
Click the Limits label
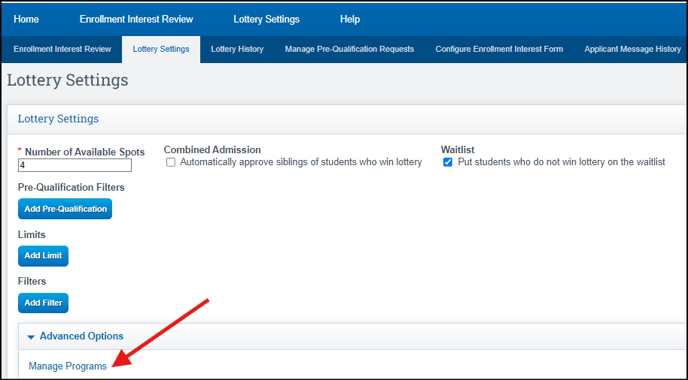32,235
